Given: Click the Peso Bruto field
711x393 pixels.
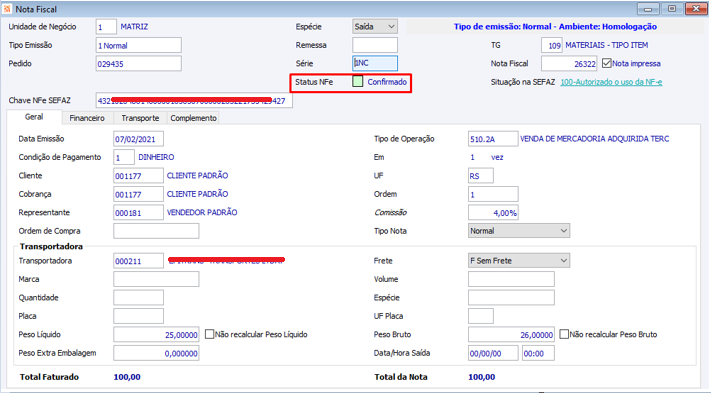Looking at the screenshot, I should click(511, 335).
